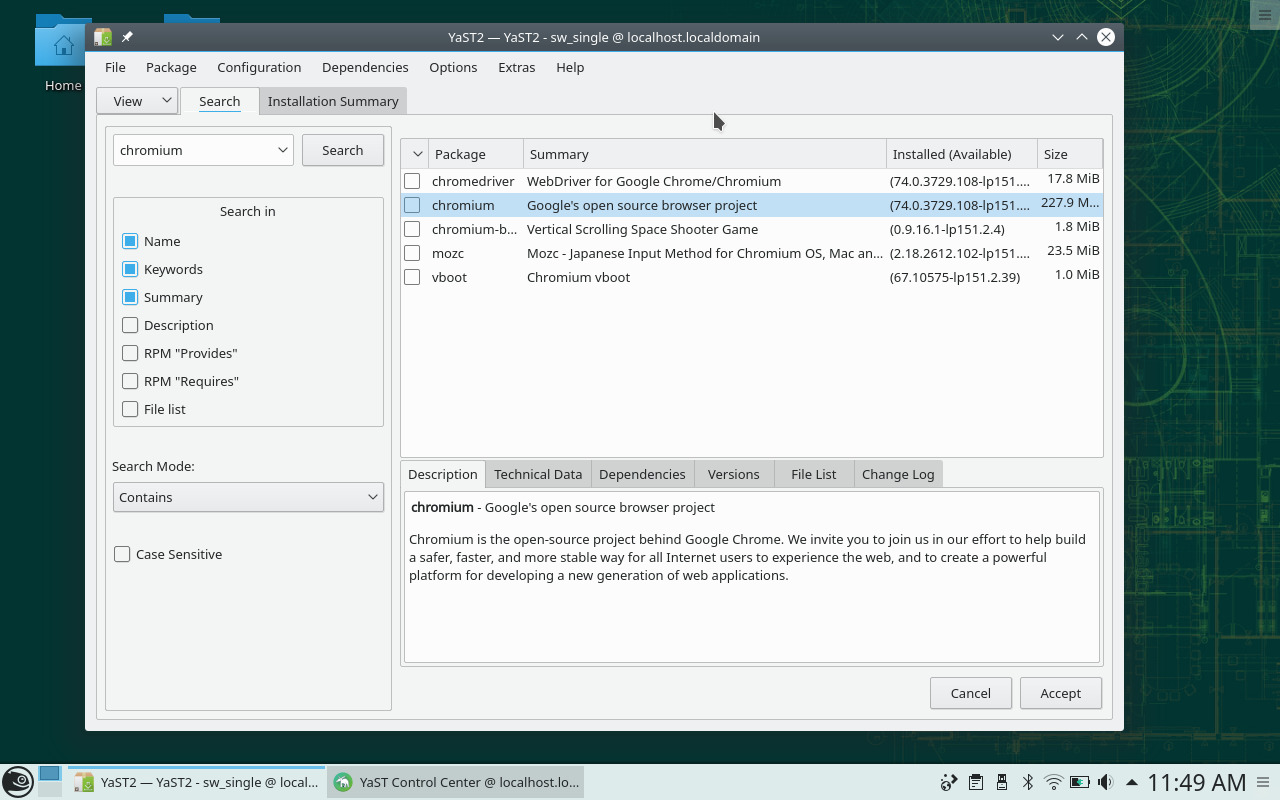This screenshot has height=800, width=1280.
Task: Enable RPM "Provides" search option
Action: (130, 353)
